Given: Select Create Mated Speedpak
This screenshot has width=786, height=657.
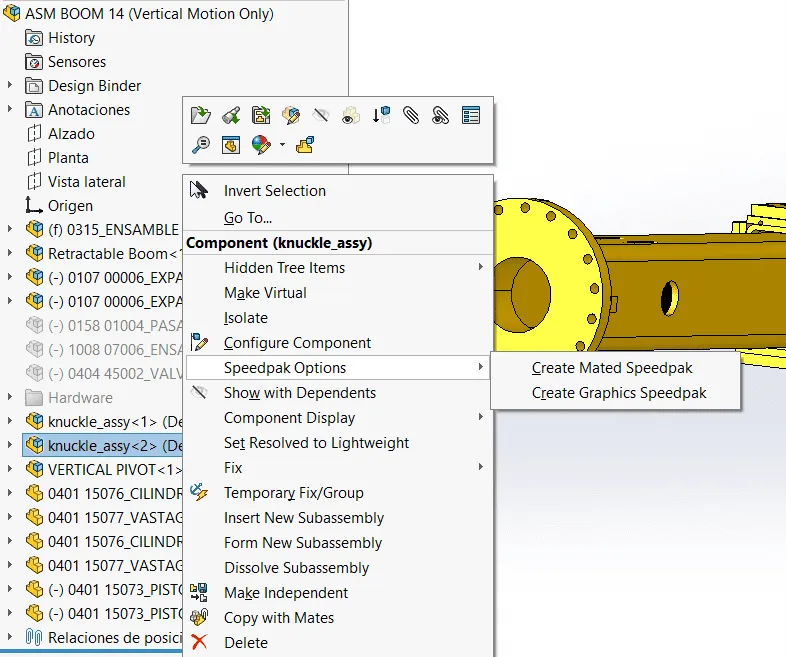Looking at the screenshot, I should (x=612, y=368).
